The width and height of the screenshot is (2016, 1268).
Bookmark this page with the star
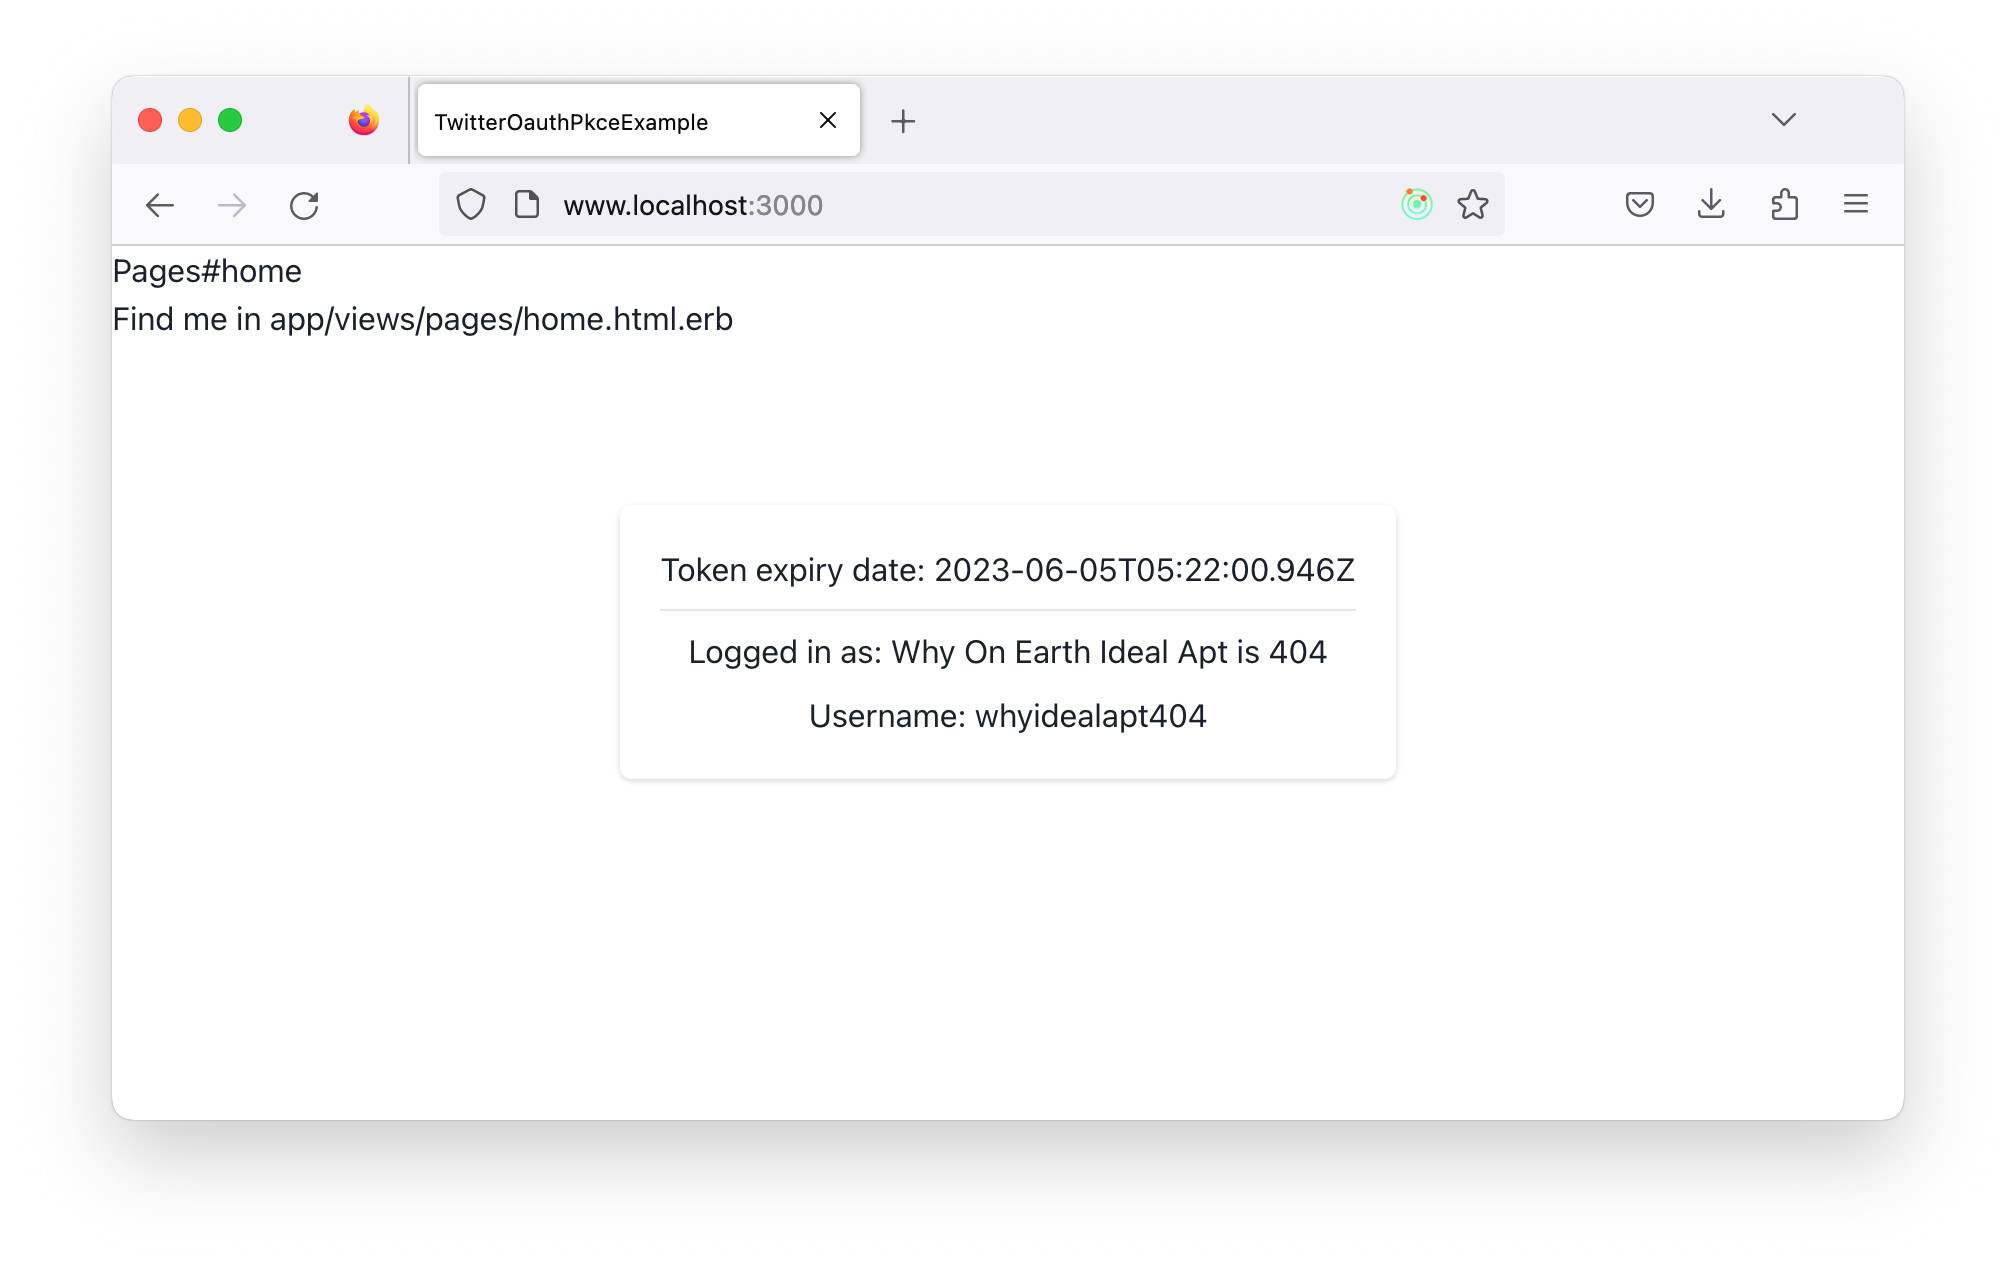tap(1473, 204)
